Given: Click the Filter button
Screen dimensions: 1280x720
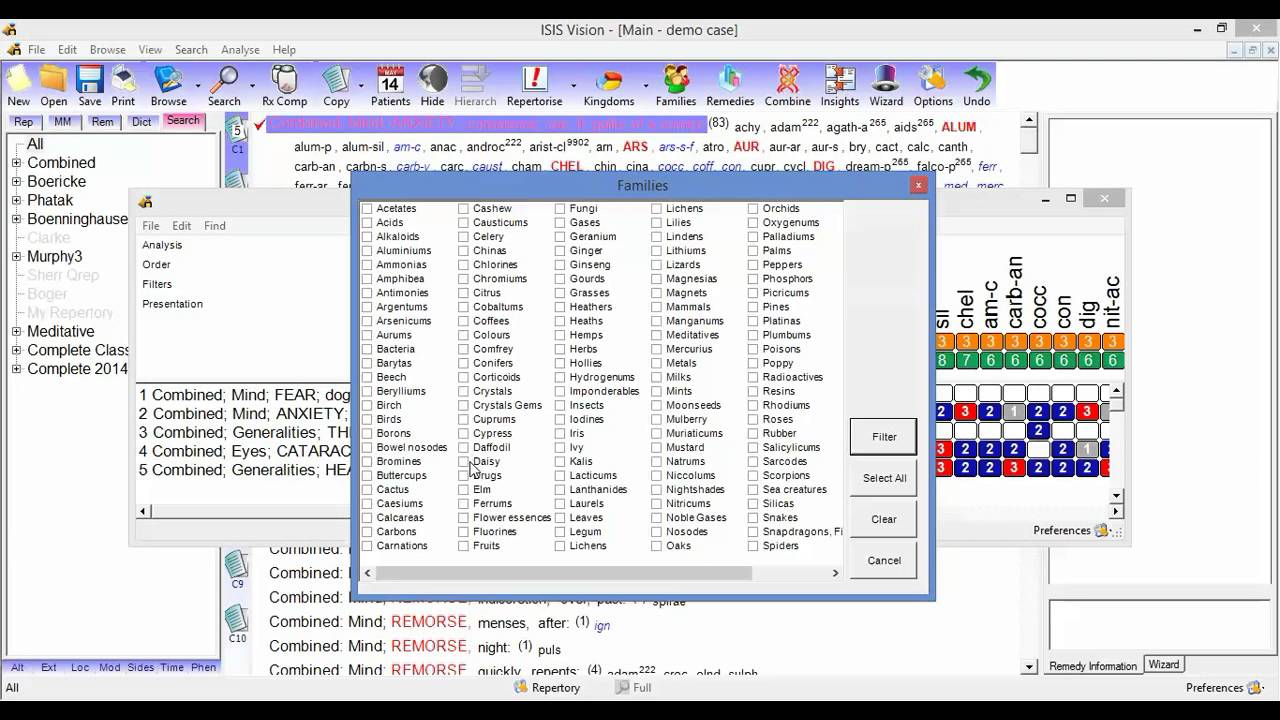Looking at the screenshot, I should click(884, 437).
